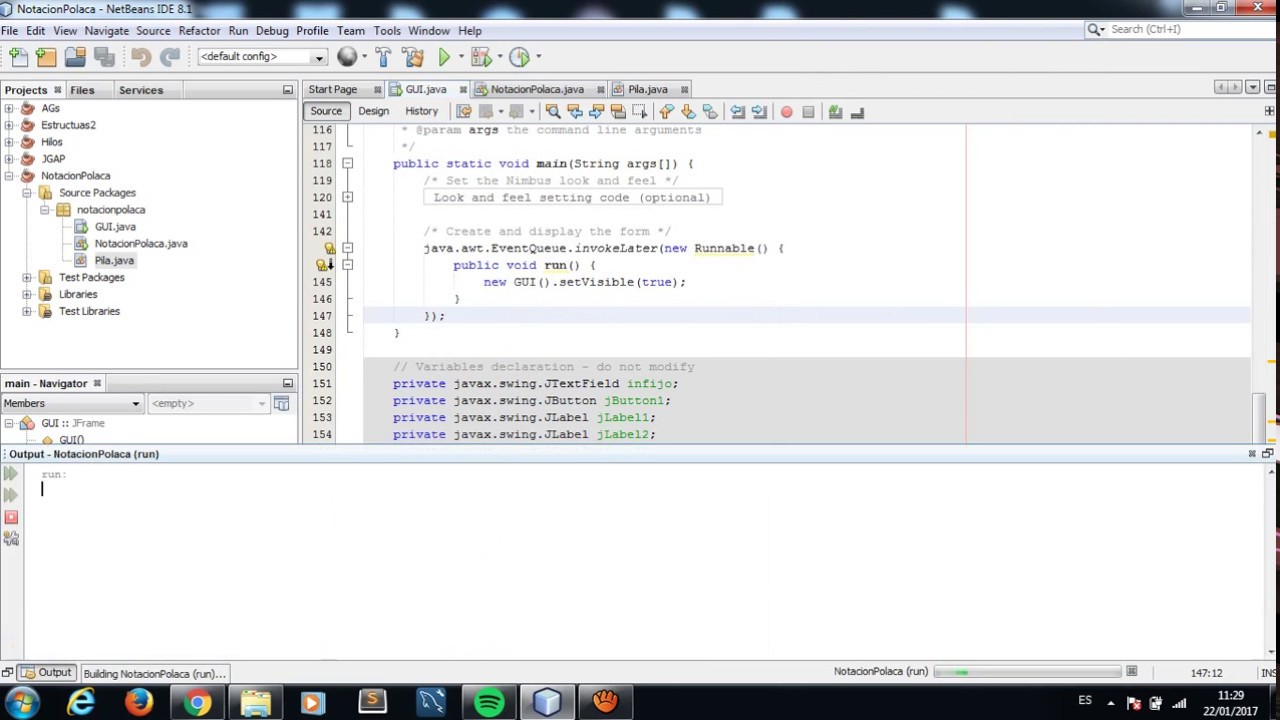Open the Run Project arrow dropdown
The height and width of the screenshot is (720, 1280).
pos(461,57)
